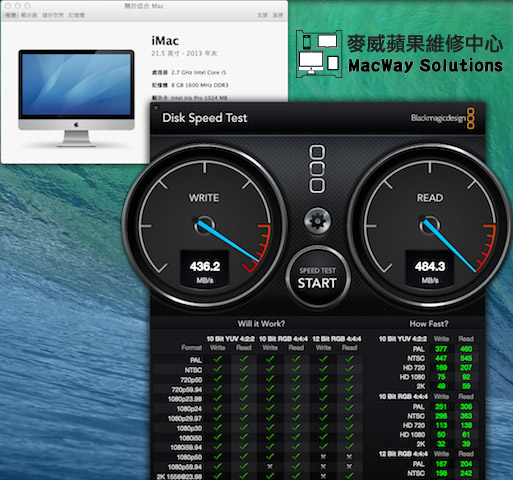Click the 377 write value in How Fast

[x=441, y=349]
